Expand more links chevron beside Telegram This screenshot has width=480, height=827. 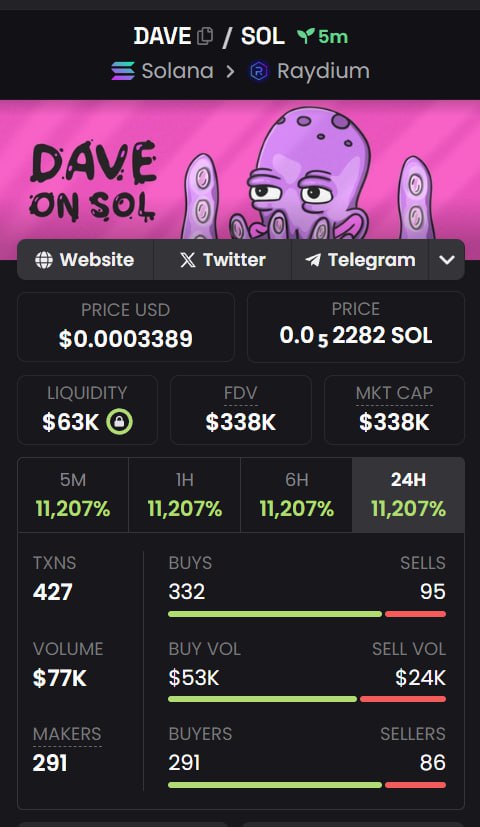(447, 260)
